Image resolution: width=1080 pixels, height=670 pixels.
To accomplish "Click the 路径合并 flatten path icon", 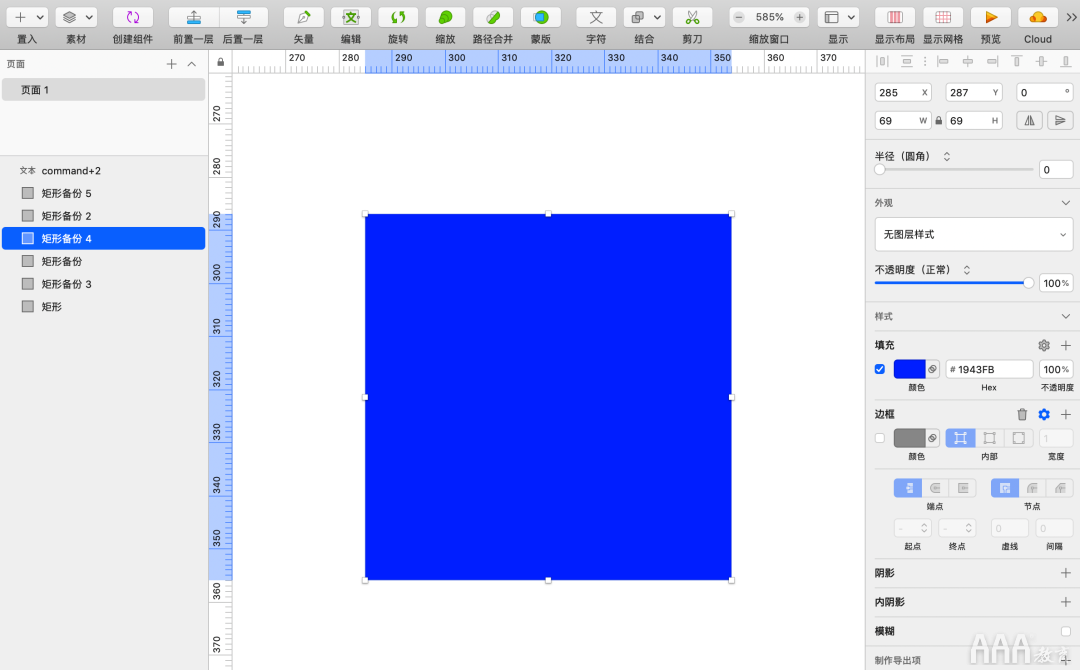I will coord(493,17).
